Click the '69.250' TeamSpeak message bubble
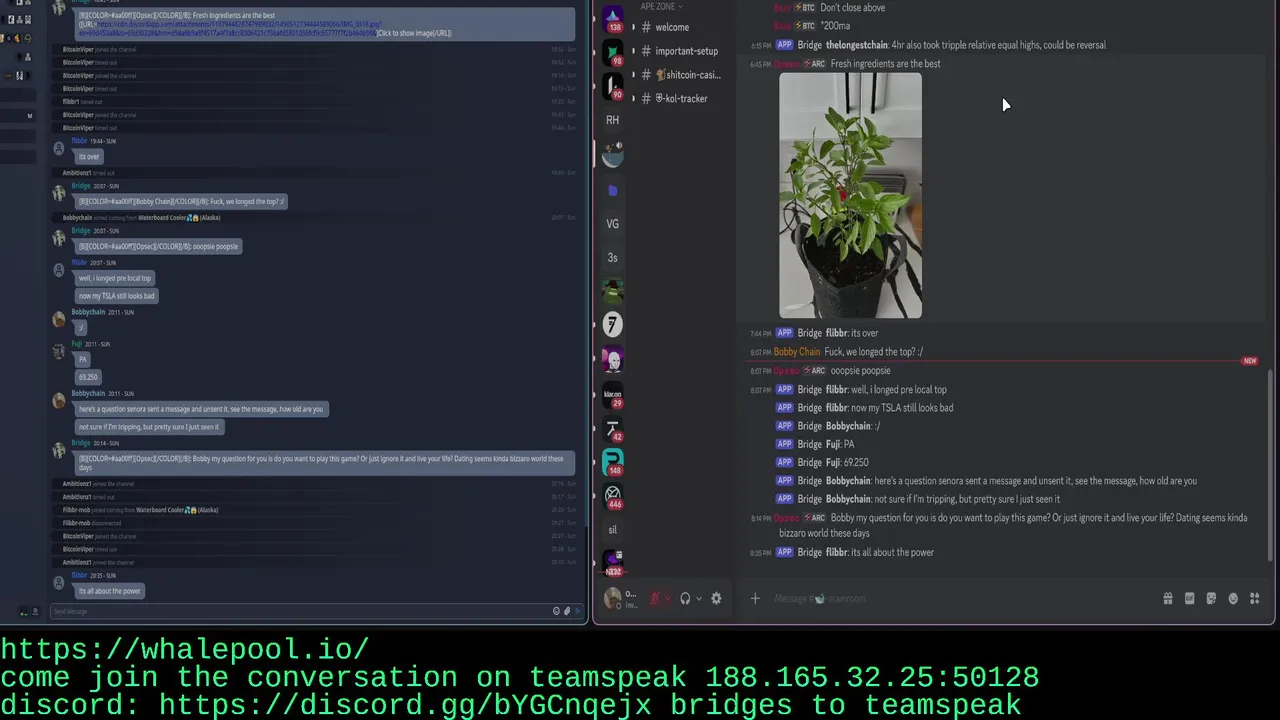The width and height of the screenshot is (1280, 720). pyautogui.click(x=88, y=377)
